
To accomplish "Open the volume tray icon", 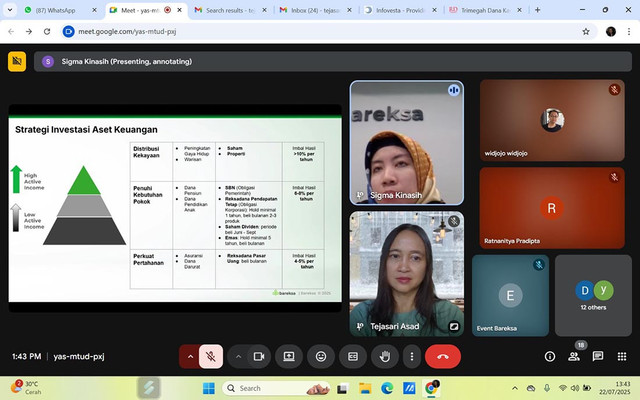I will coord(575,388).
